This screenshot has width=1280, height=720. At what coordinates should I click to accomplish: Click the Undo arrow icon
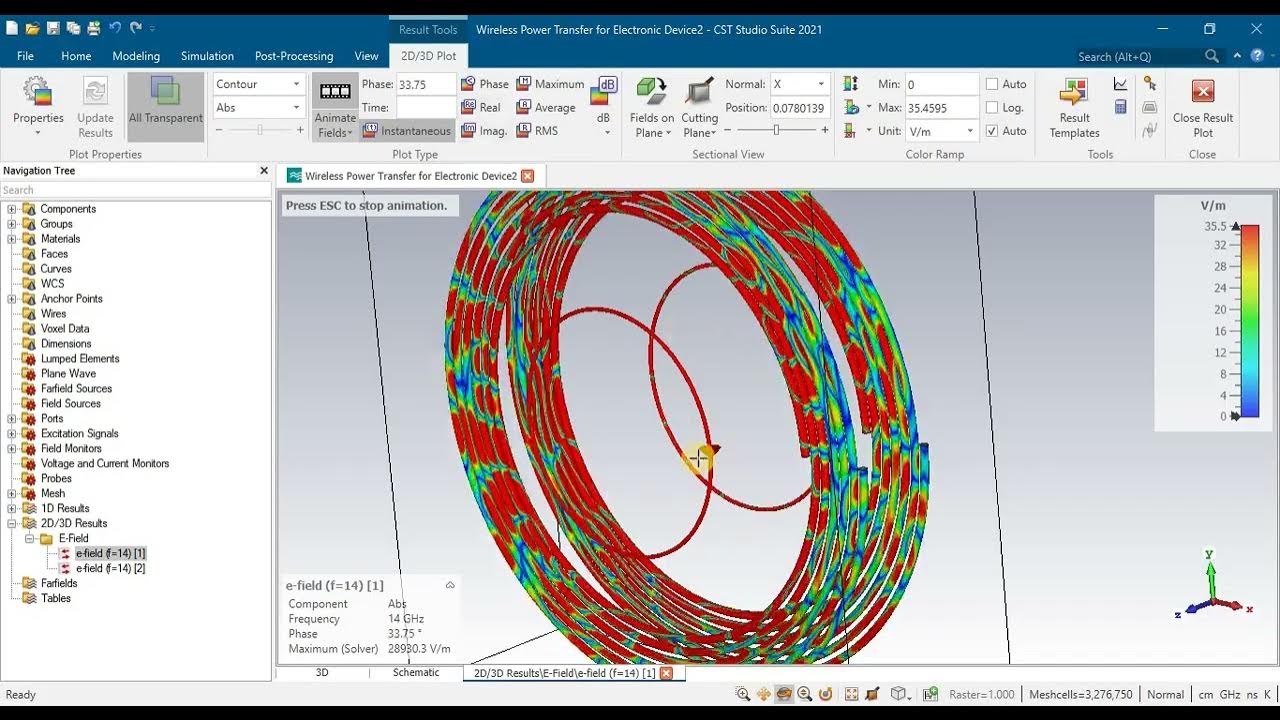(115, 29)
